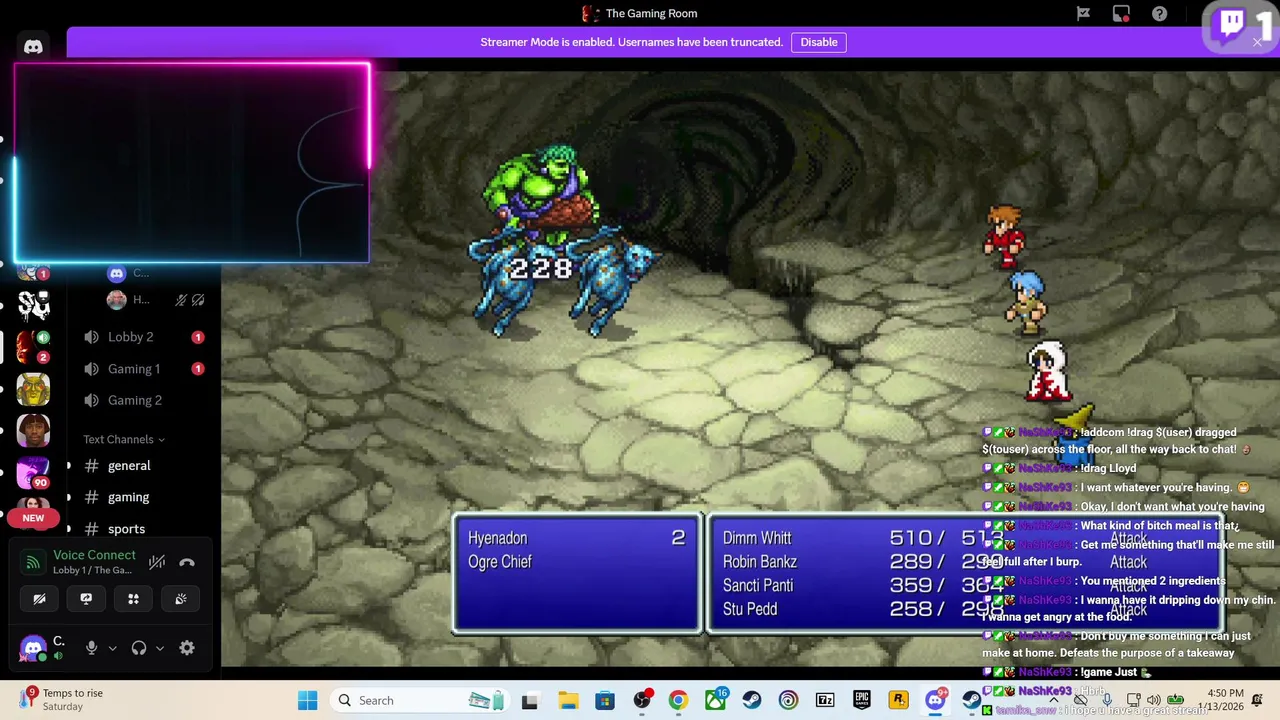Image resolution: width=1280 pixels, height=720 pixels.
Task: Select Hyenadon in the enemy list
Action: pyautogui.click(x=497, y=538)
